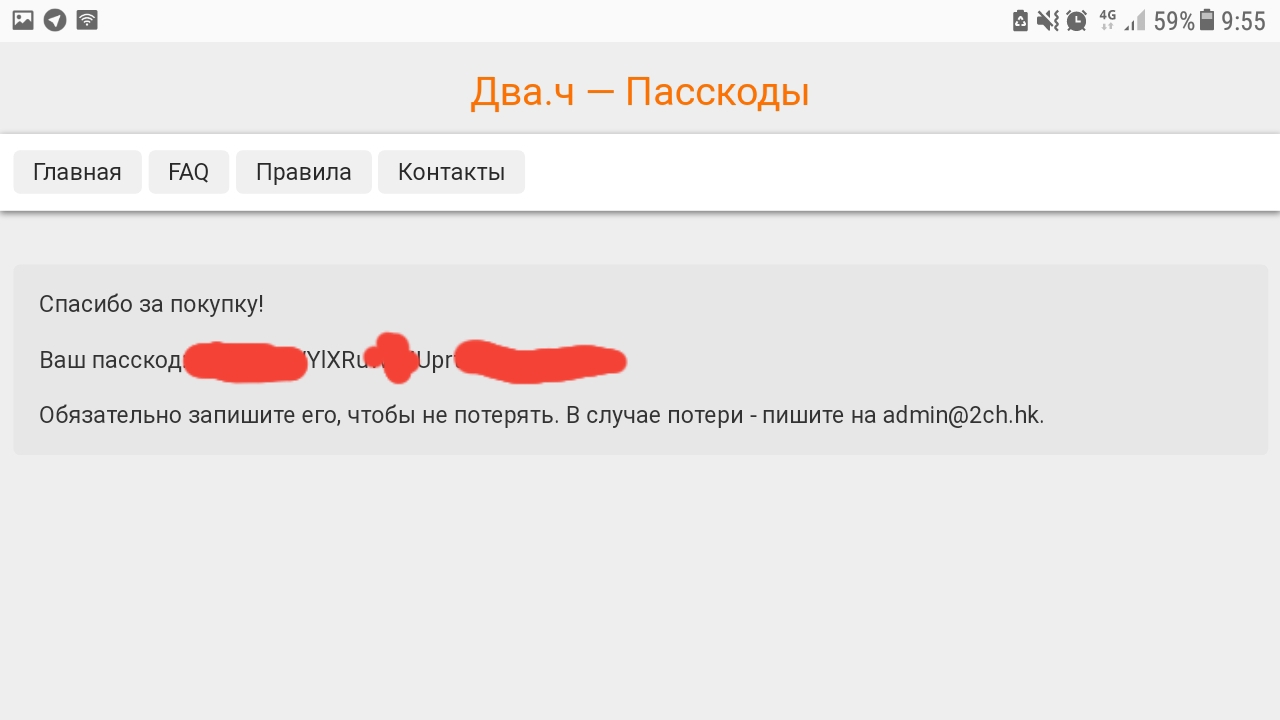This screenshot has width=1280, height=720.
Task: Tap the Wi-Fi notification icon in status bar
Action: [x=87, y=20]
